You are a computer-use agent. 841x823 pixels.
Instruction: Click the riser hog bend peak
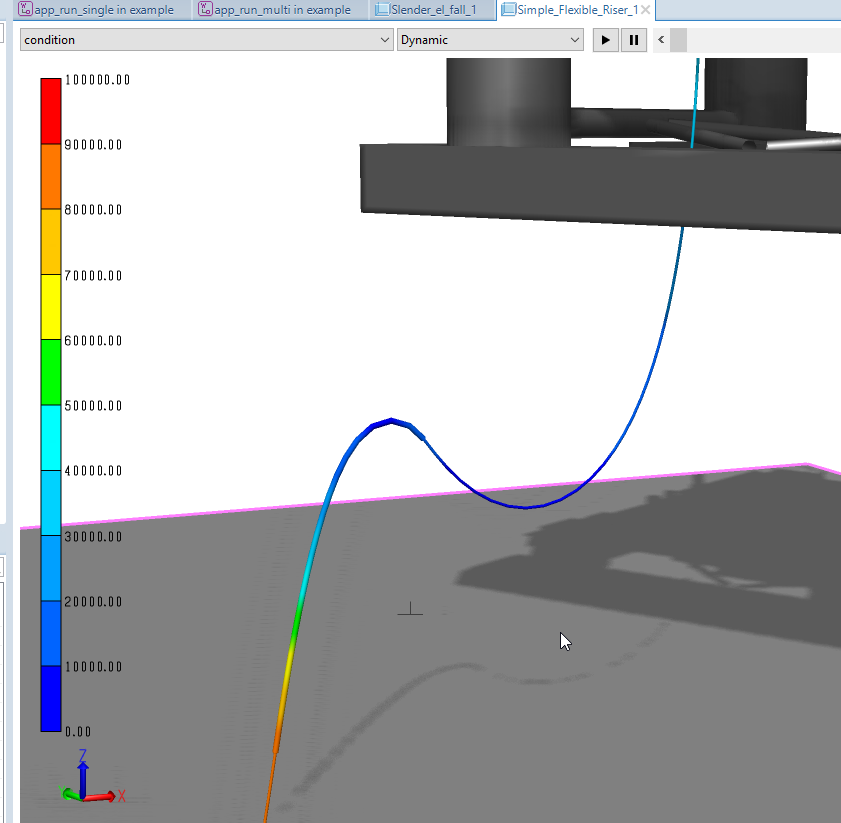pos(391,421)
